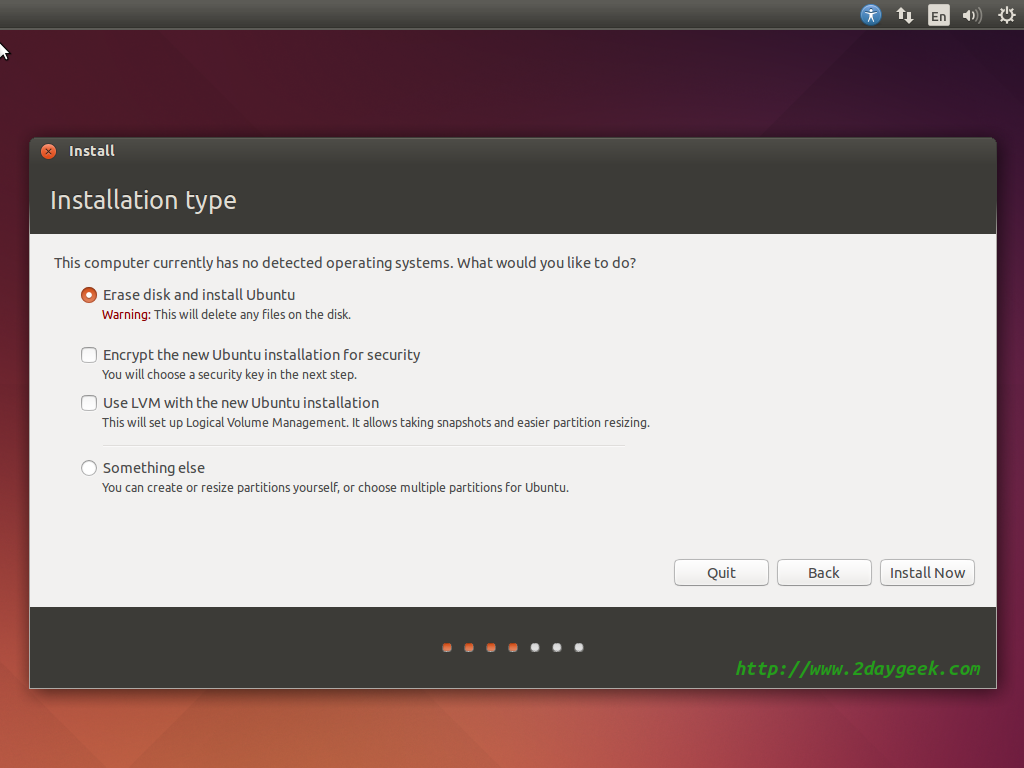Image resolution: width=1024 pixels, height=768 pixels.
Task: Select Erase disk and install Ubuntu
Action: coord(89,295)
